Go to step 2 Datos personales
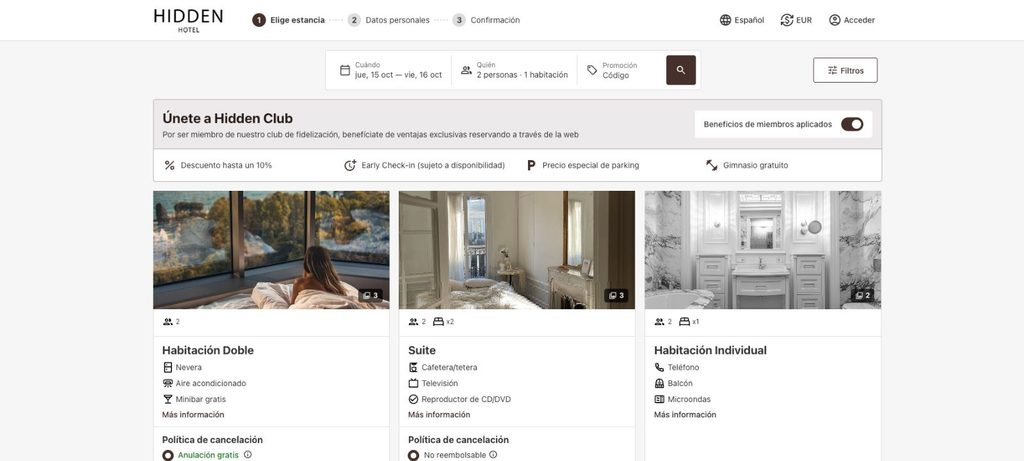 point(389,20)
